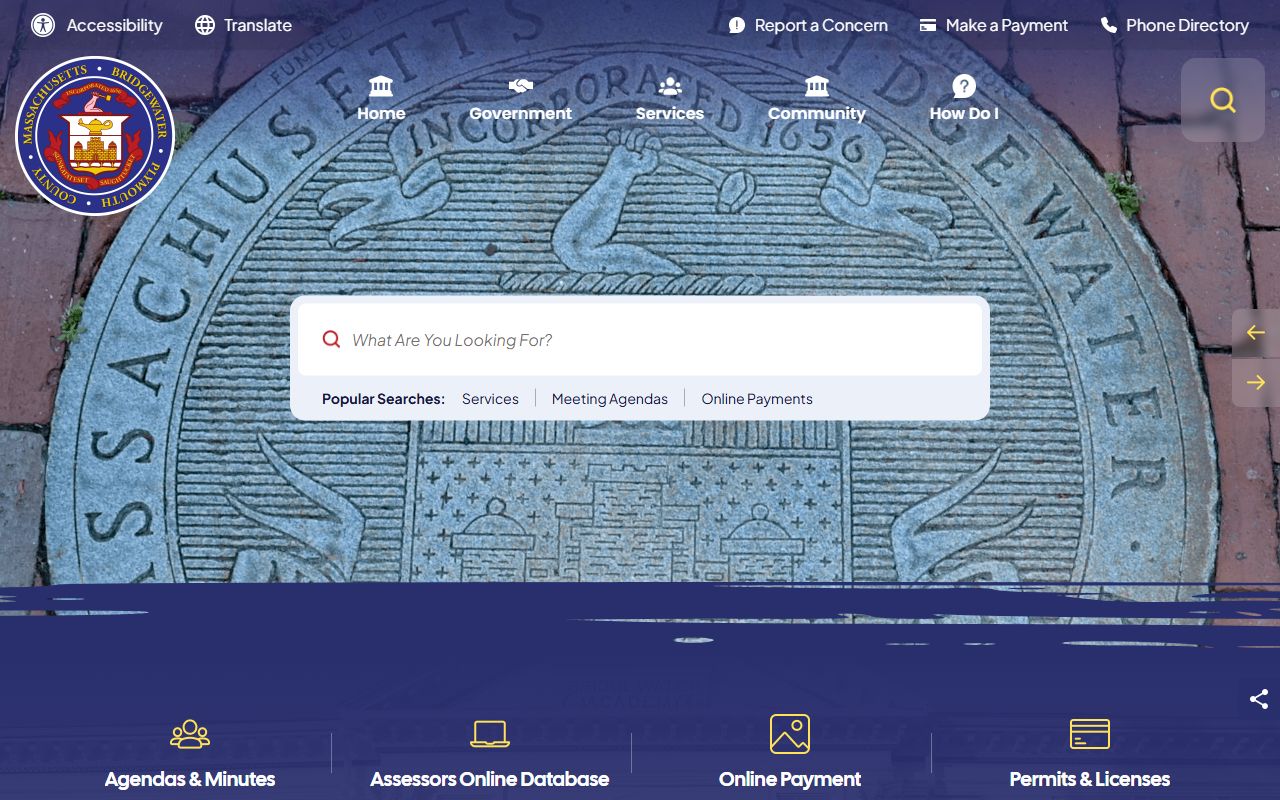Follow the Make a Payment link
Image resolution: width=1280 pixels, height=800 pixels.
tap(994, 25)
